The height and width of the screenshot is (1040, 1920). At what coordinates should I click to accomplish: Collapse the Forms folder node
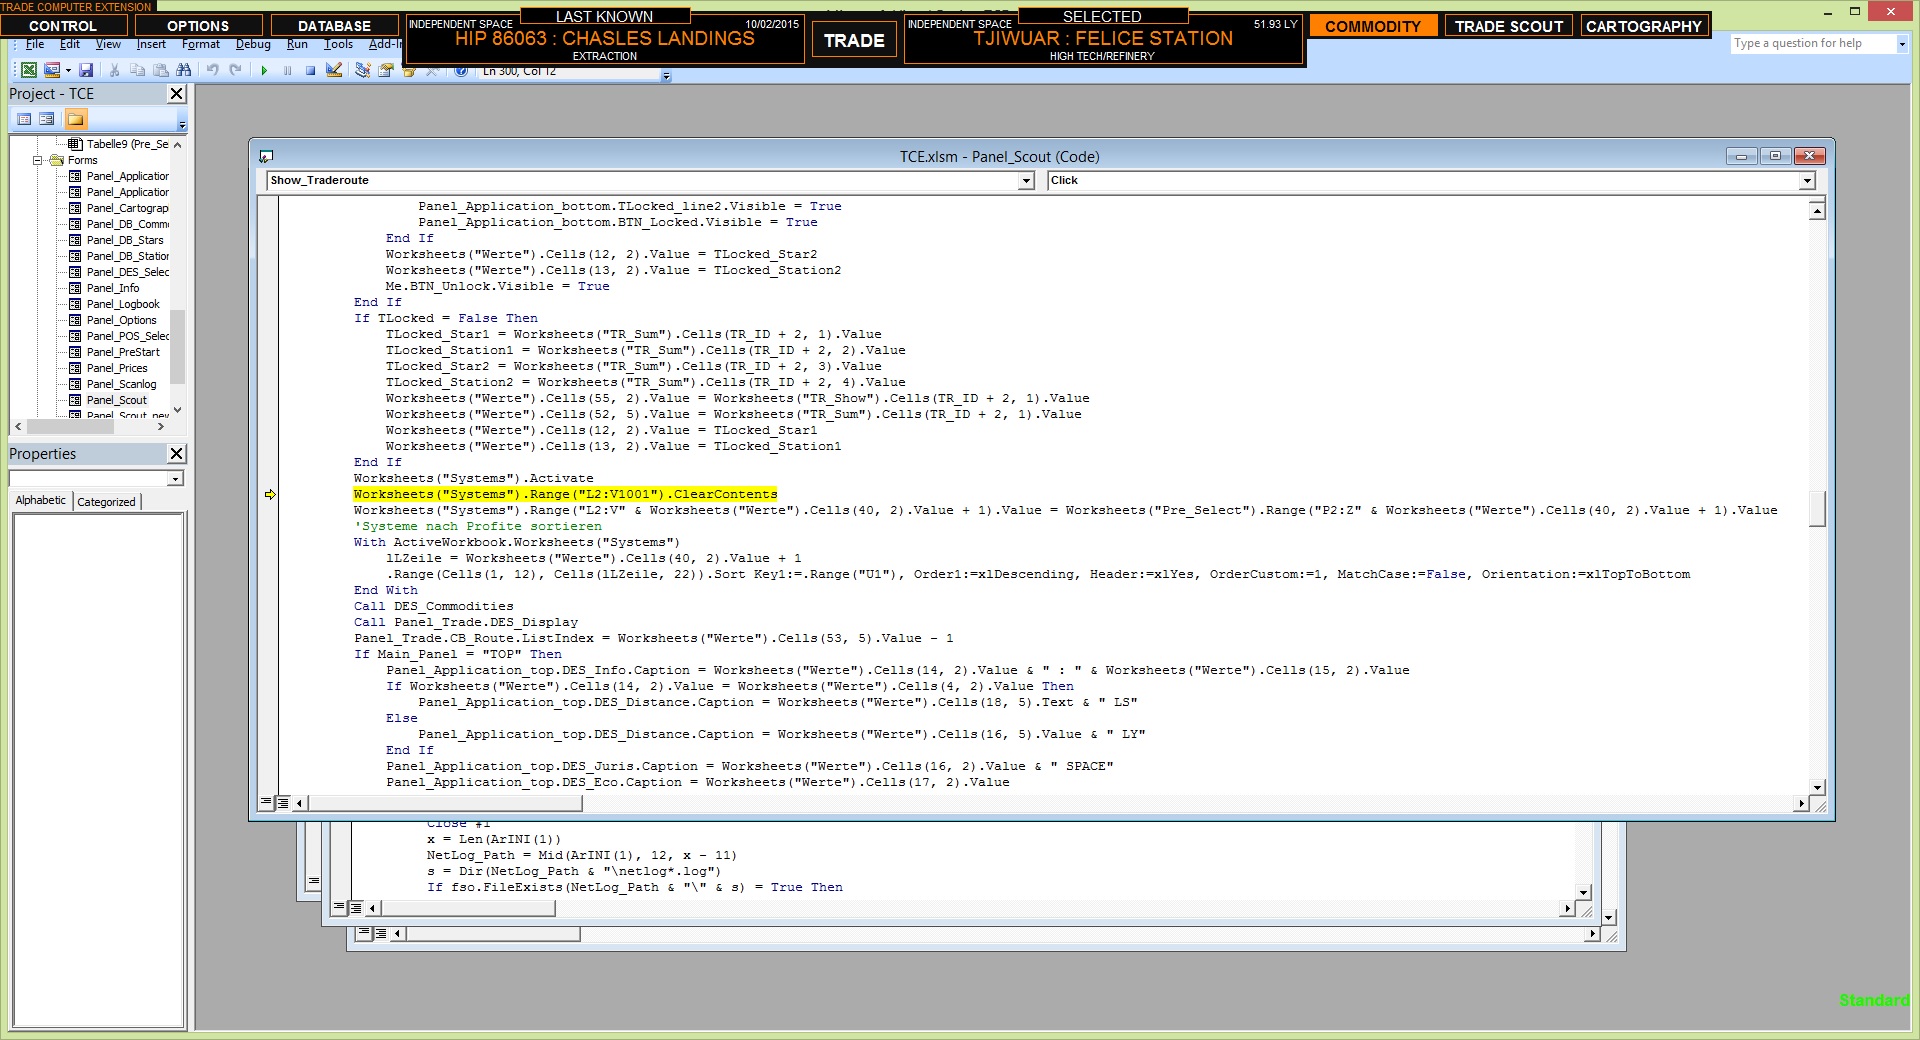coord(38,160)
